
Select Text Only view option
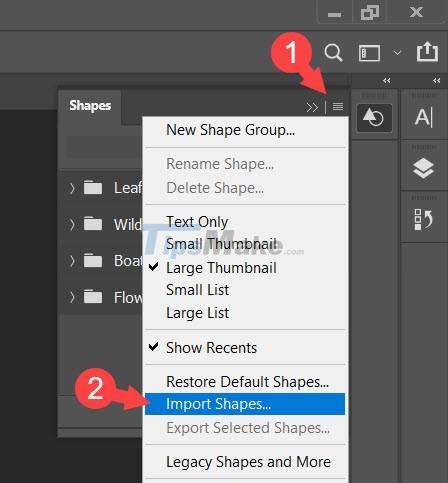(x=245, y=222)
